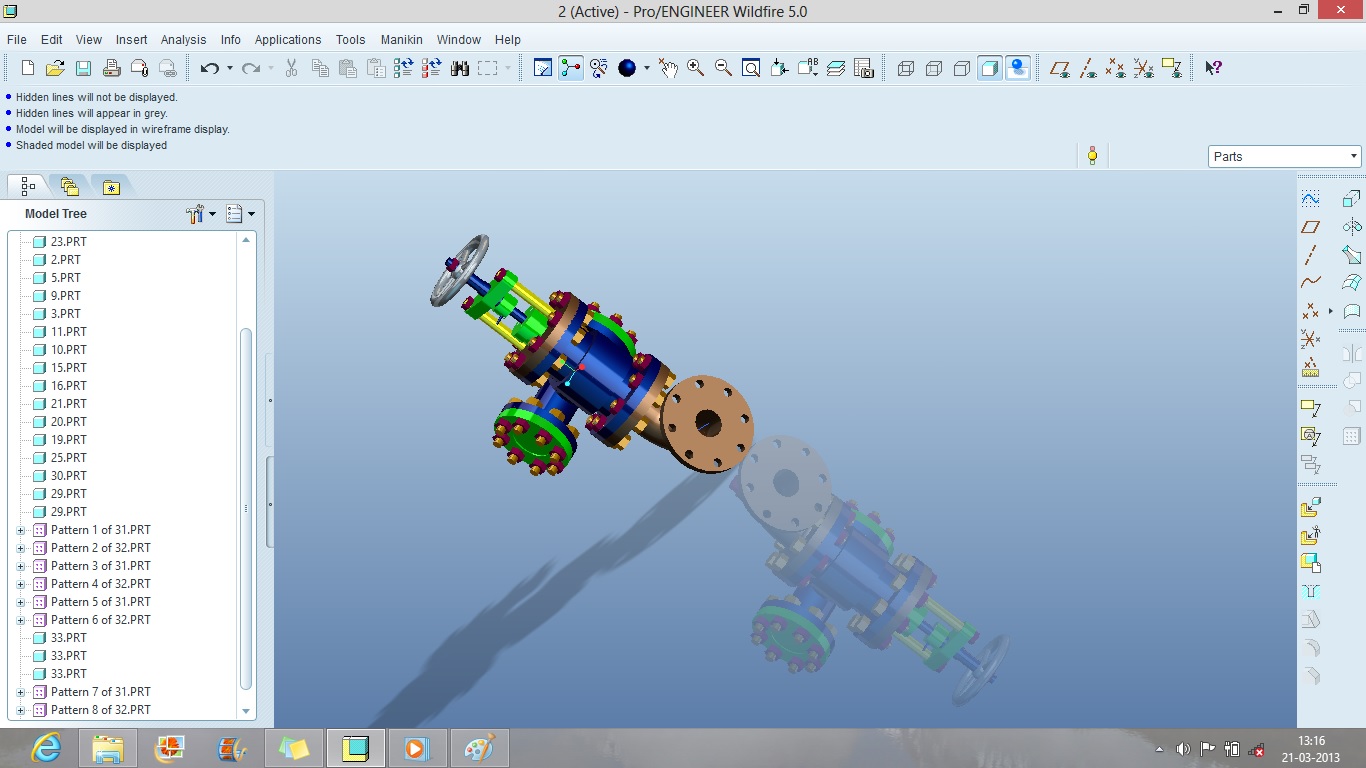Screen dimensions: 1366x768
Task: Click the Add Component to Assembly icon
Action: point(1311,508)
